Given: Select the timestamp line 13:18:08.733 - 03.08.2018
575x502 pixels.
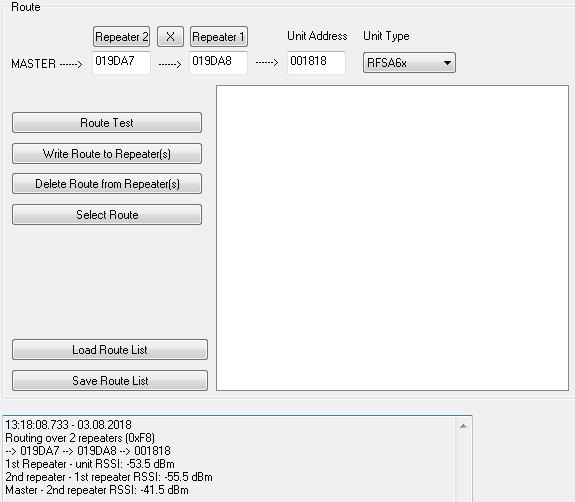Looking at the screenshot, I should (x=68, y=425).
